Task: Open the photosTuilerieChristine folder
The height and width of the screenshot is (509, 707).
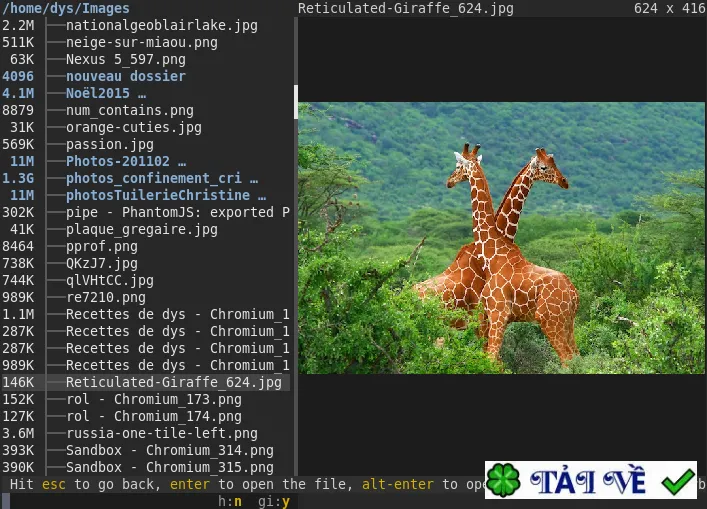Action: 166,195
